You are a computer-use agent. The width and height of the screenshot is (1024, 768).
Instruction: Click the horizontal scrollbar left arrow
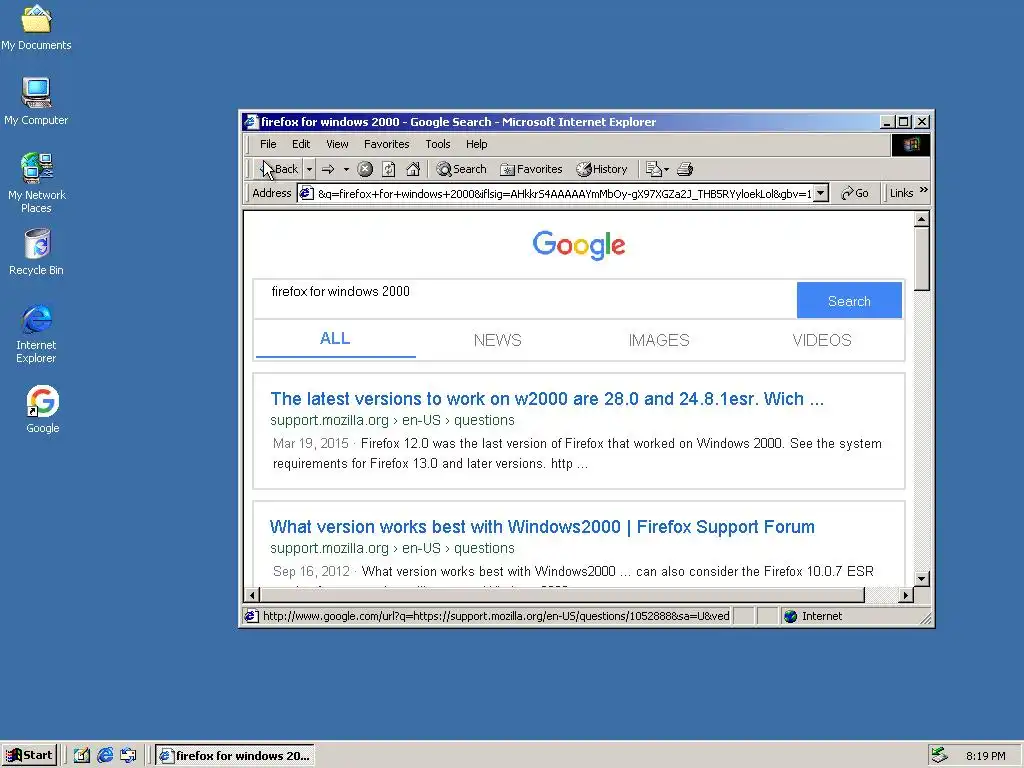tap(252, 595)
